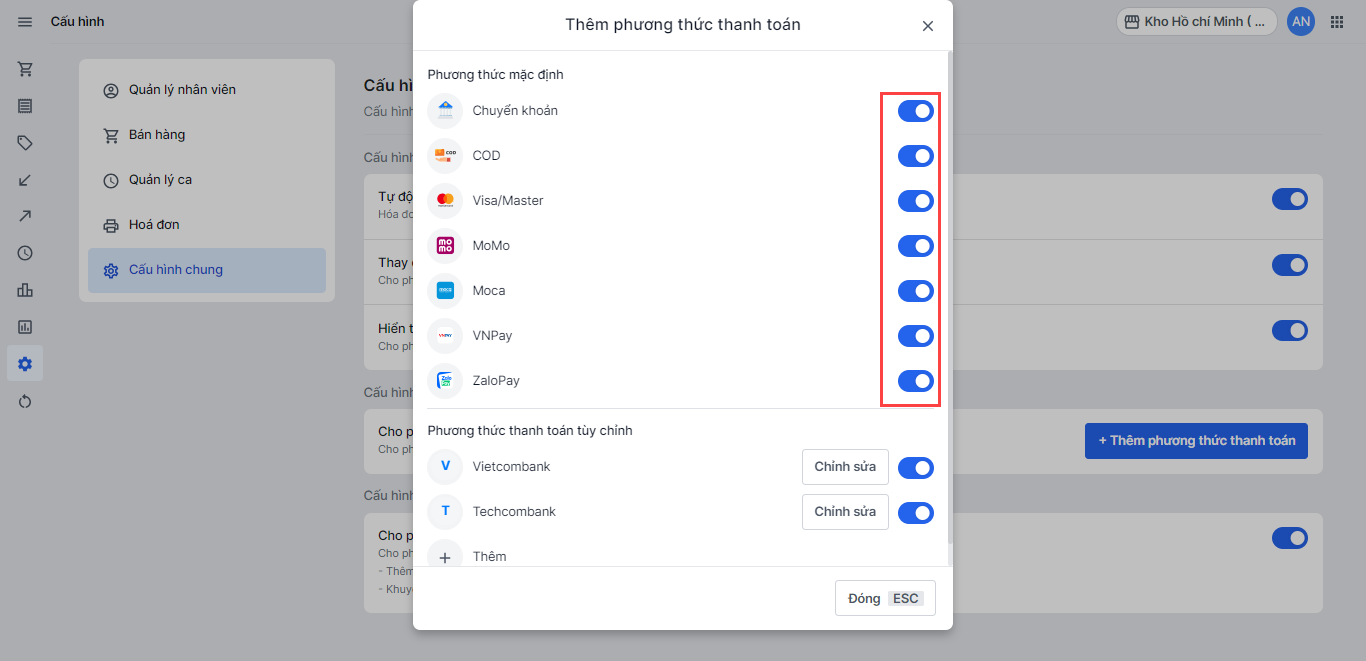This screenshot has width=1366, height=661.
Task: Open the bar chart reports icon in sidebar
Action: point(25,290)
